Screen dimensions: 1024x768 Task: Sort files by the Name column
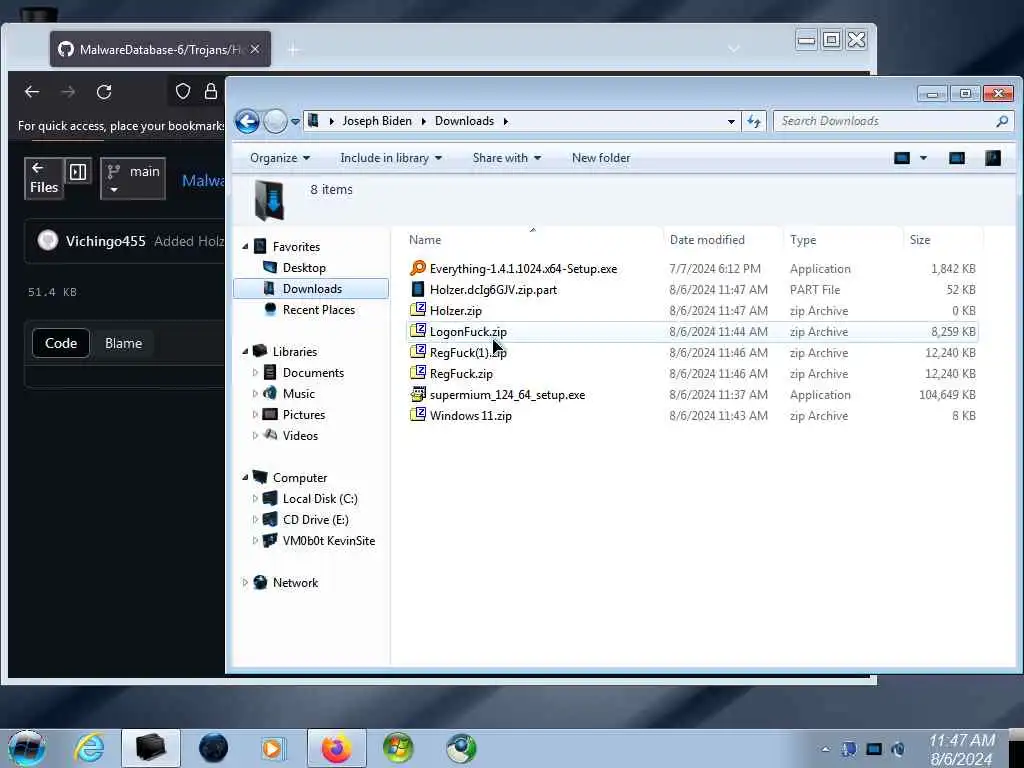pyautogui.click(x=425, y=240)
